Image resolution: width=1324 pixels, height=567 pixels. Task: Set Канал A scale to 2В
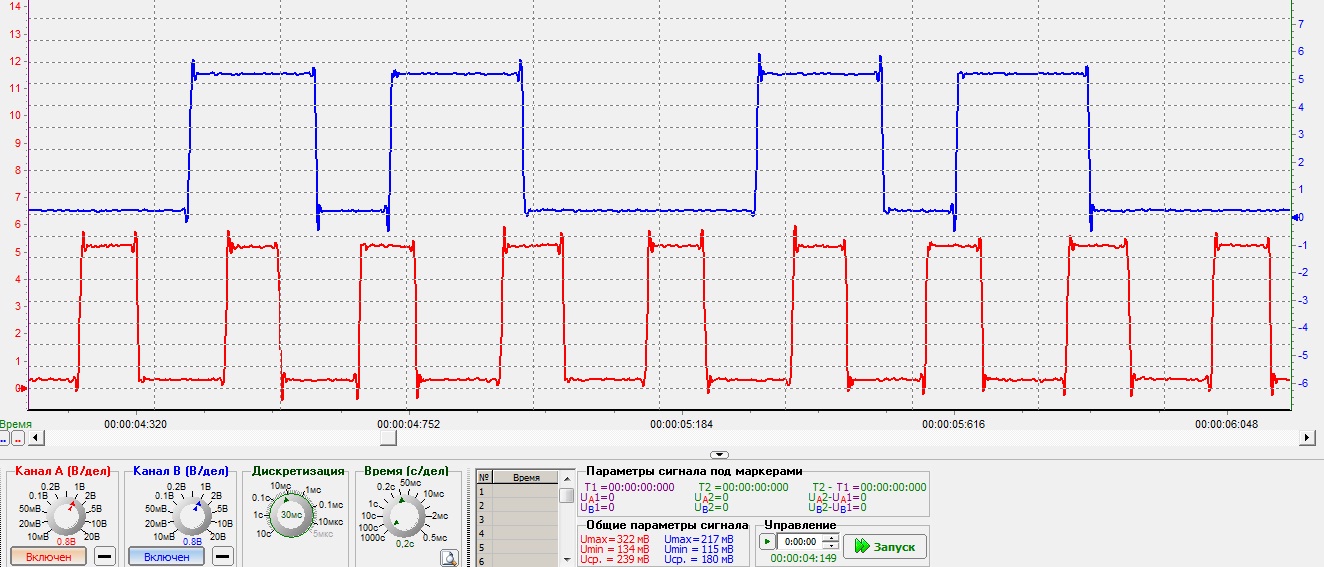(92, 495)
